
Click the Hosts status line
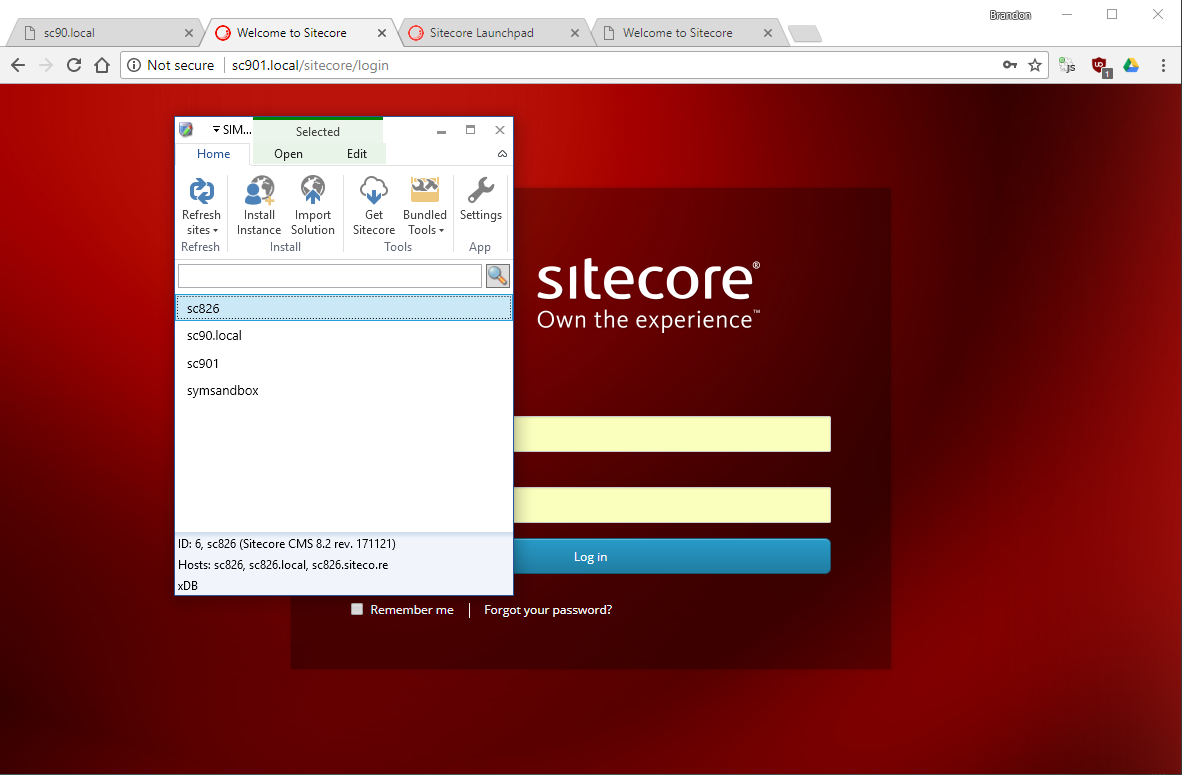[x=283, y=565]
